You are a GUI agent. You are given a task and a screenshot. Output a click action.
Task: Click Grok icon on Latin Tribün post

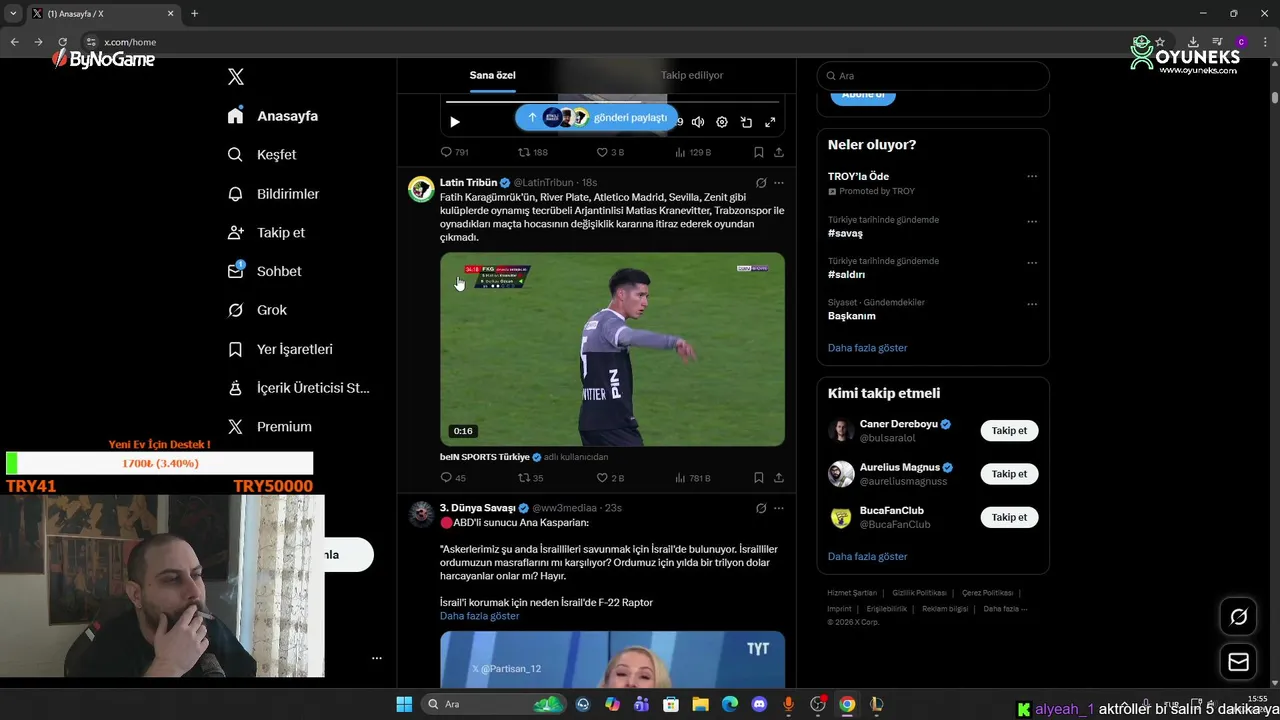coord(761,183)
